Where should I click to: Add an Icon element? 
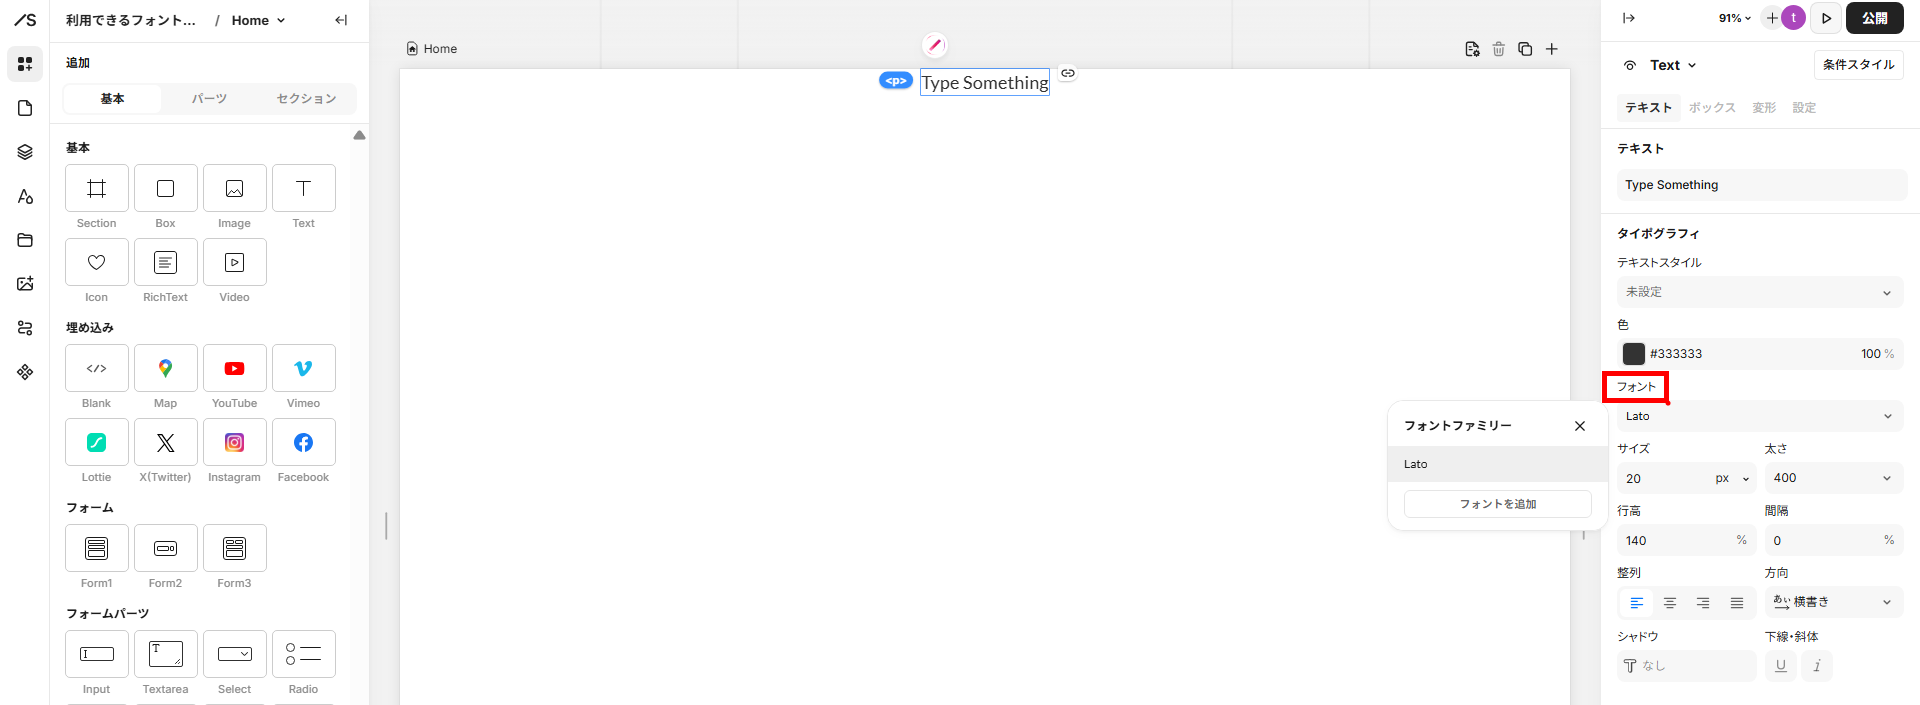(x=97, y=262)
